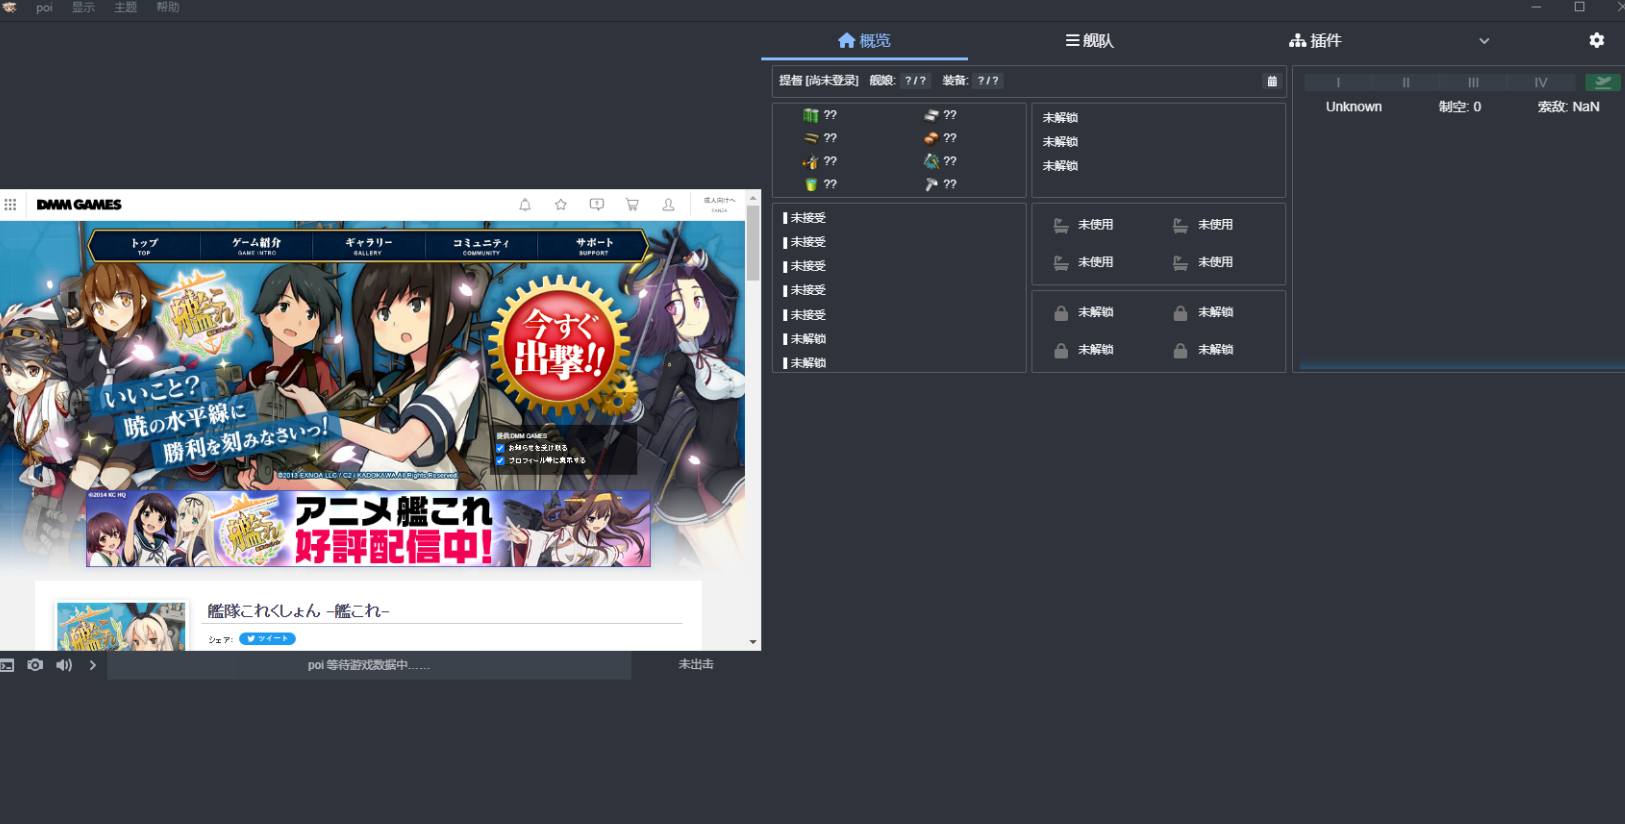Click the web page vertical scrollbar thumb

pos(753,242)
